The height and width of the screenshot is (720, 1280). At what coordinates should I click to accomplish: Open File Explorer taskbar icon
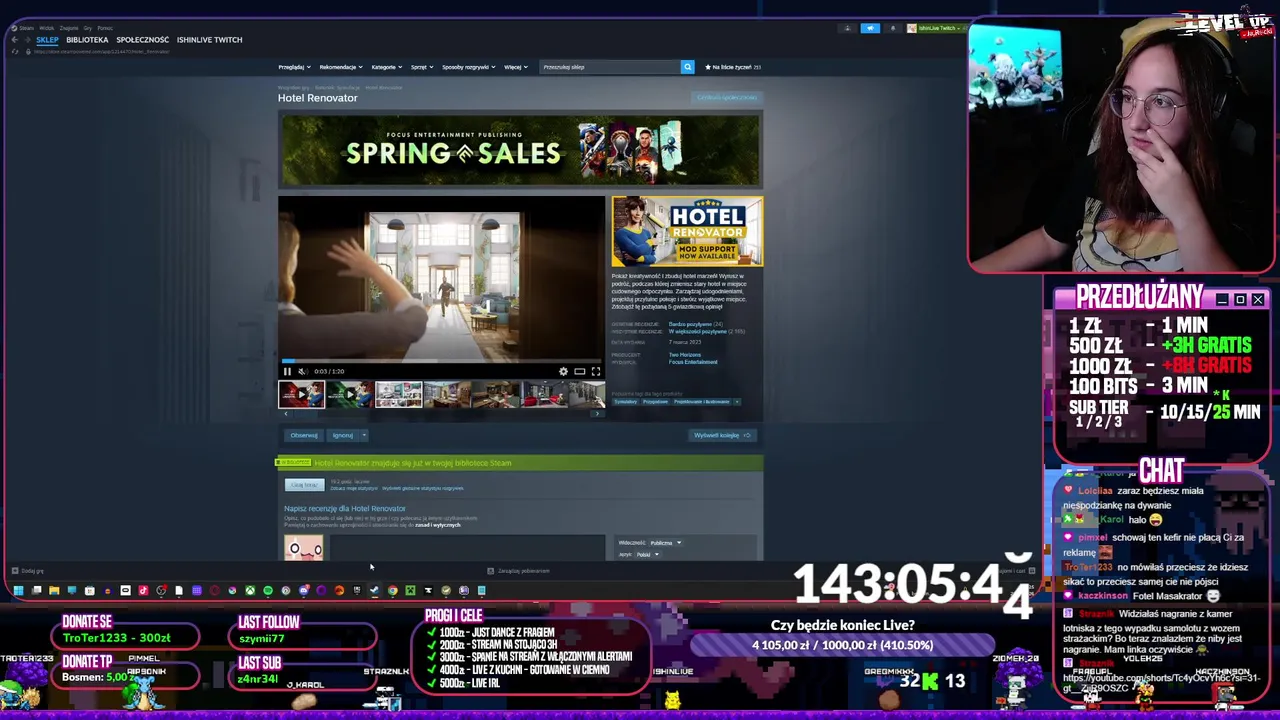(x=54, y=591)
